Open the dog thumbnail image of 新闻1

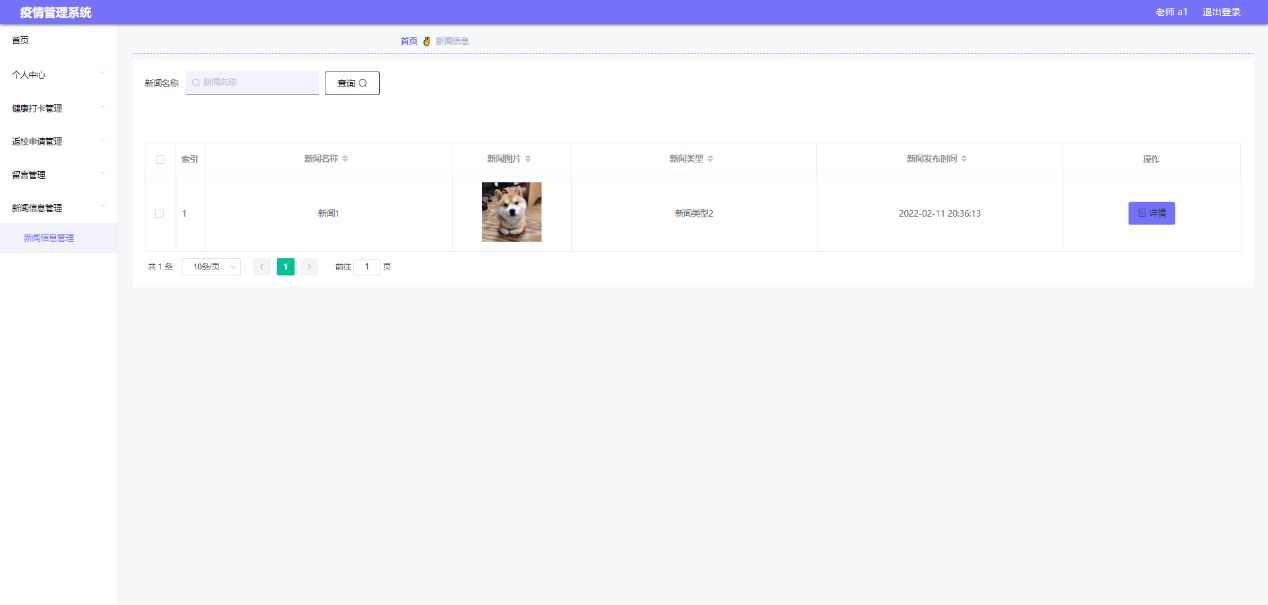[x=512, y=212]
